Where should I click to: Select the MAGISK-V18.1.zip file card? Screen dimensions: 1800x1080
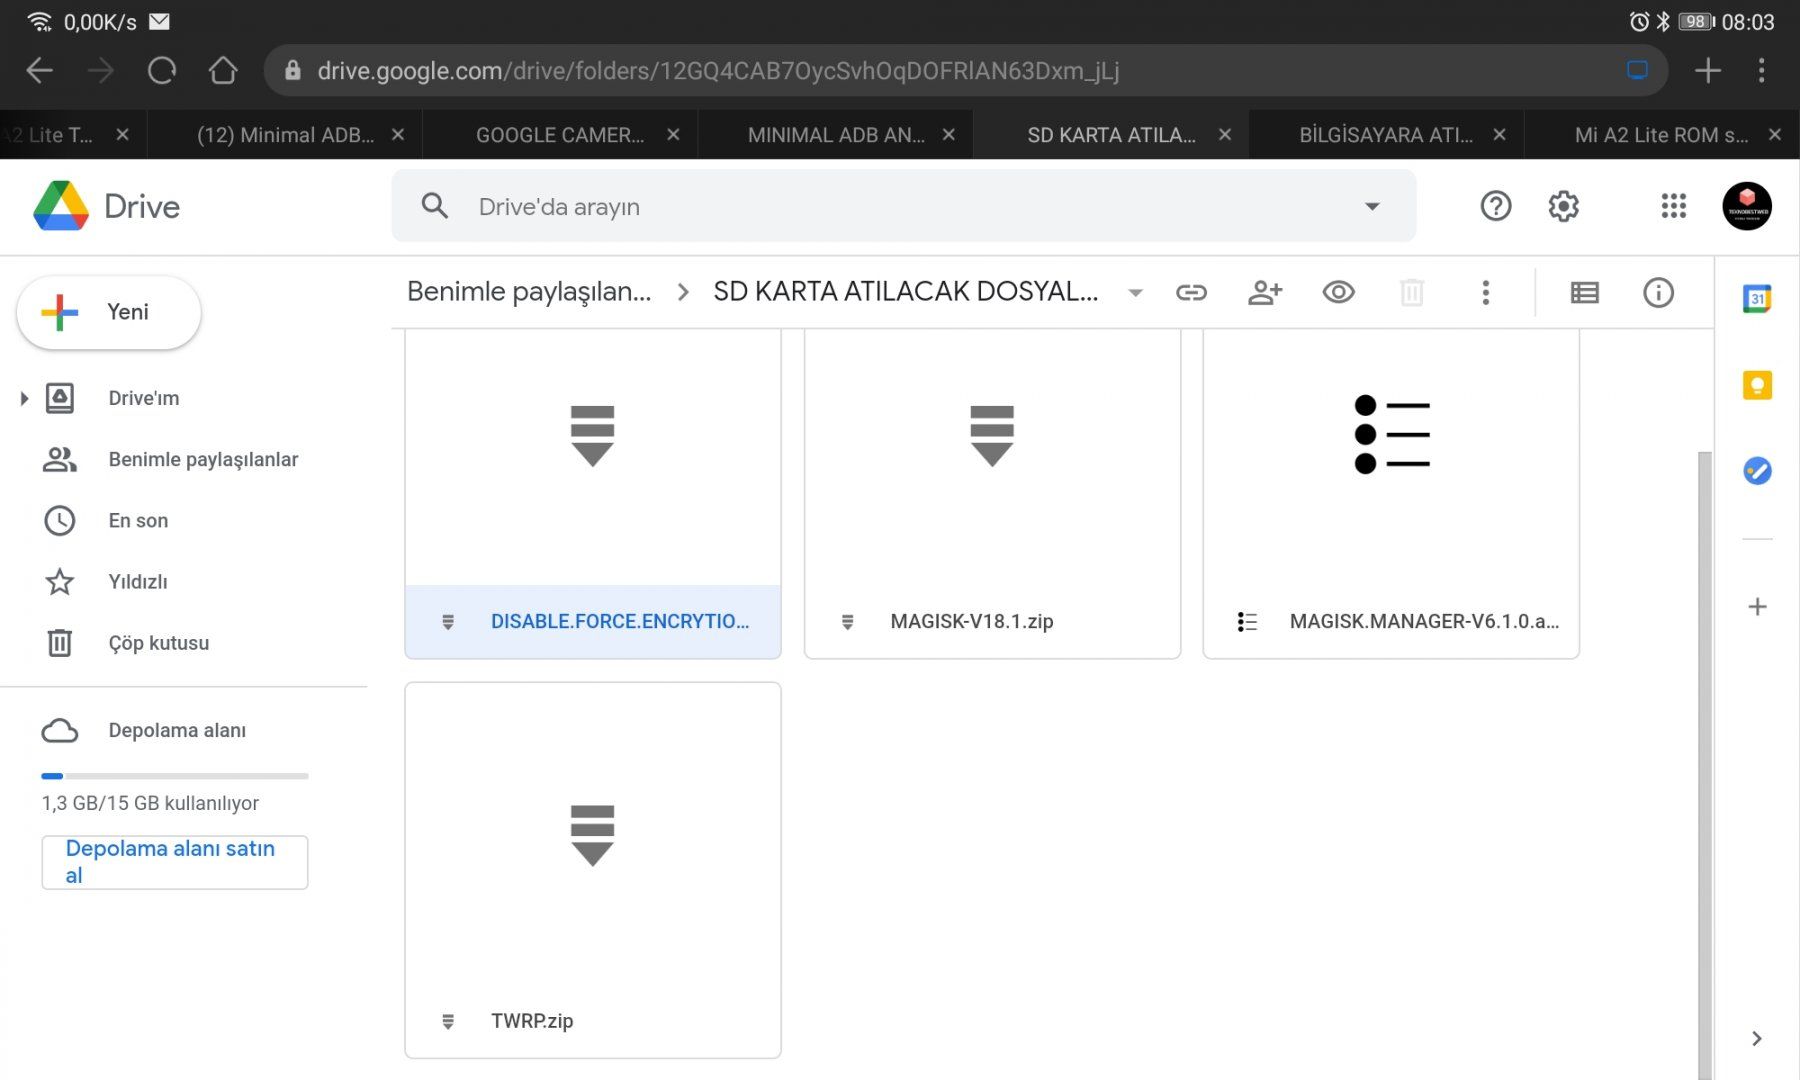click(x=992, y=494)
